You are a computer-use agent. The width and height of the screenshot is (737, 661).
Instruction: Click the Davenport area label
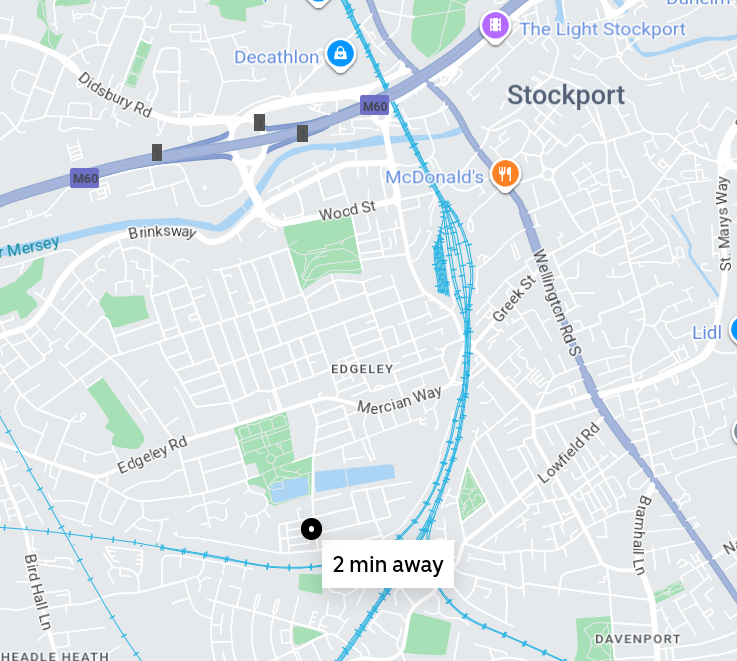click(637, 639)
